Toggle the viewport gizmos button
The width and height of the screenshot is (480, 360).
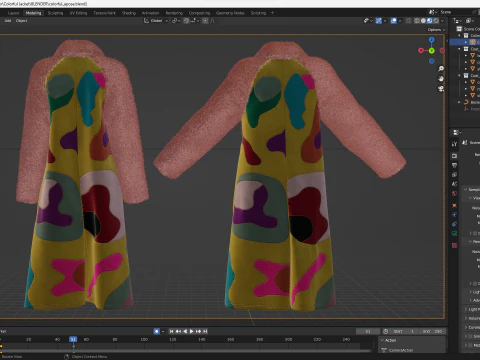click(379, 21)
